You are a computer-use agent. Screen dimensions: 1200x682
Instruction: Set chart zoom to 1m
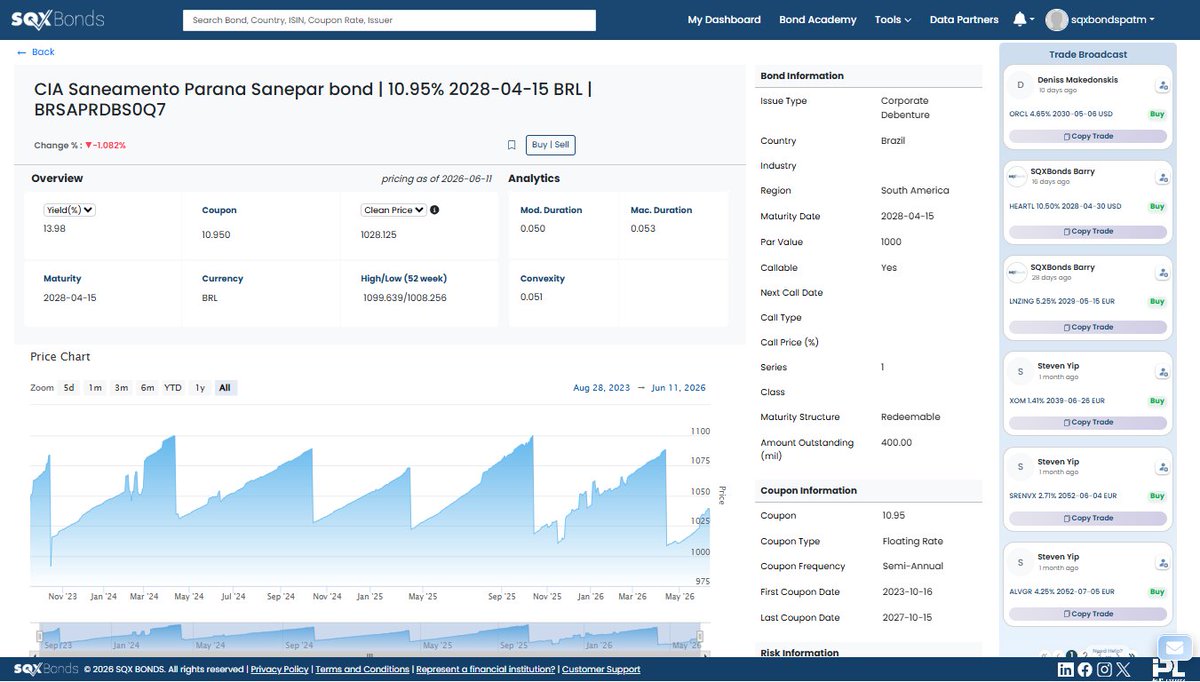tap(95, 388)
